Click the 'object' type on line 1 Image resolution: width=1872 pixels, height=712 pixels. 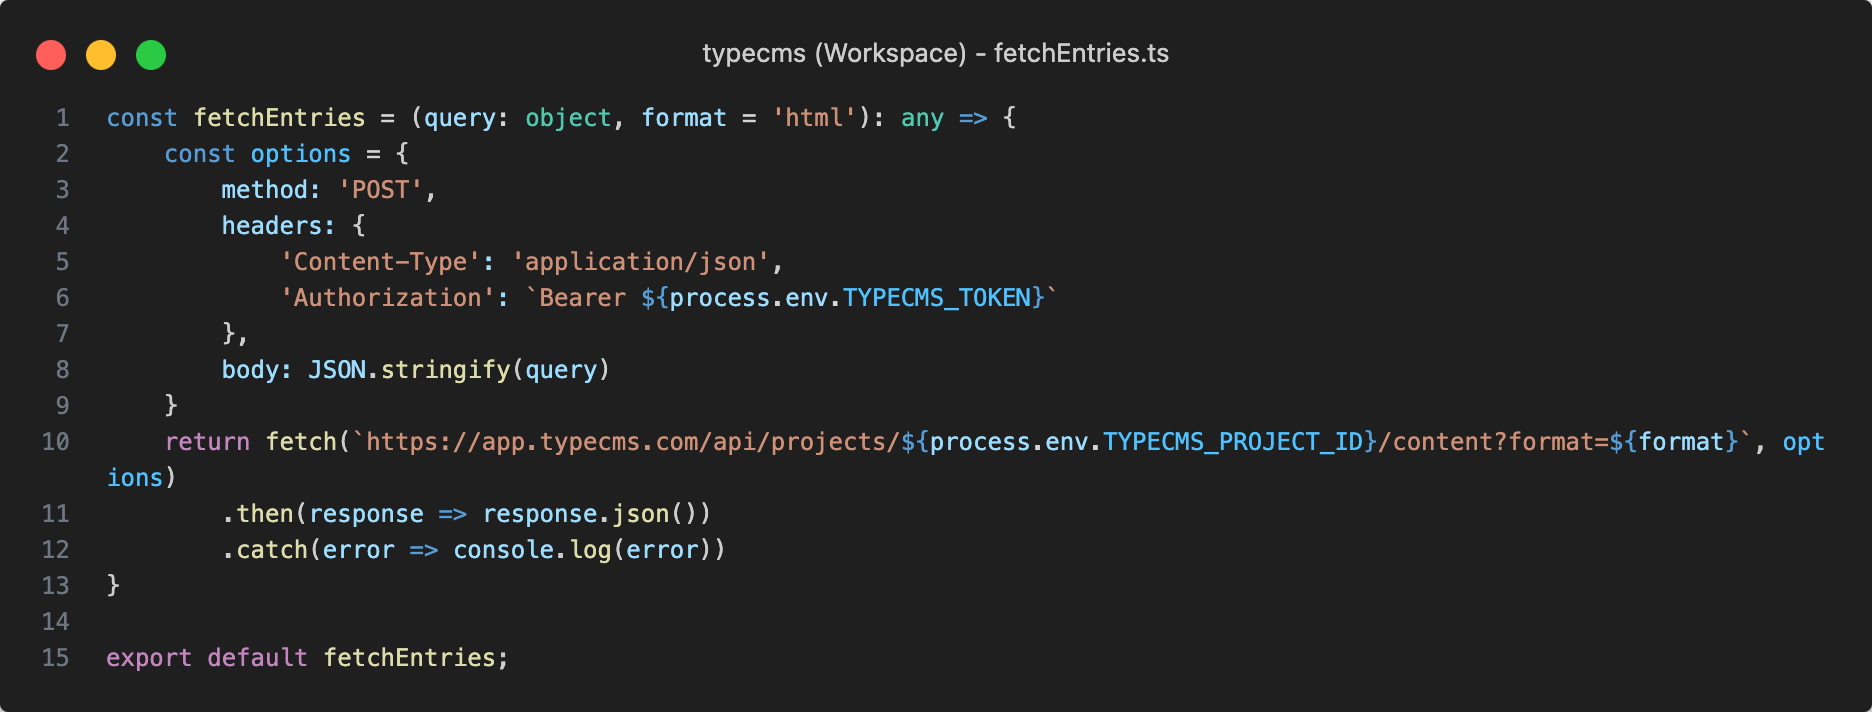tap(568, 118)
